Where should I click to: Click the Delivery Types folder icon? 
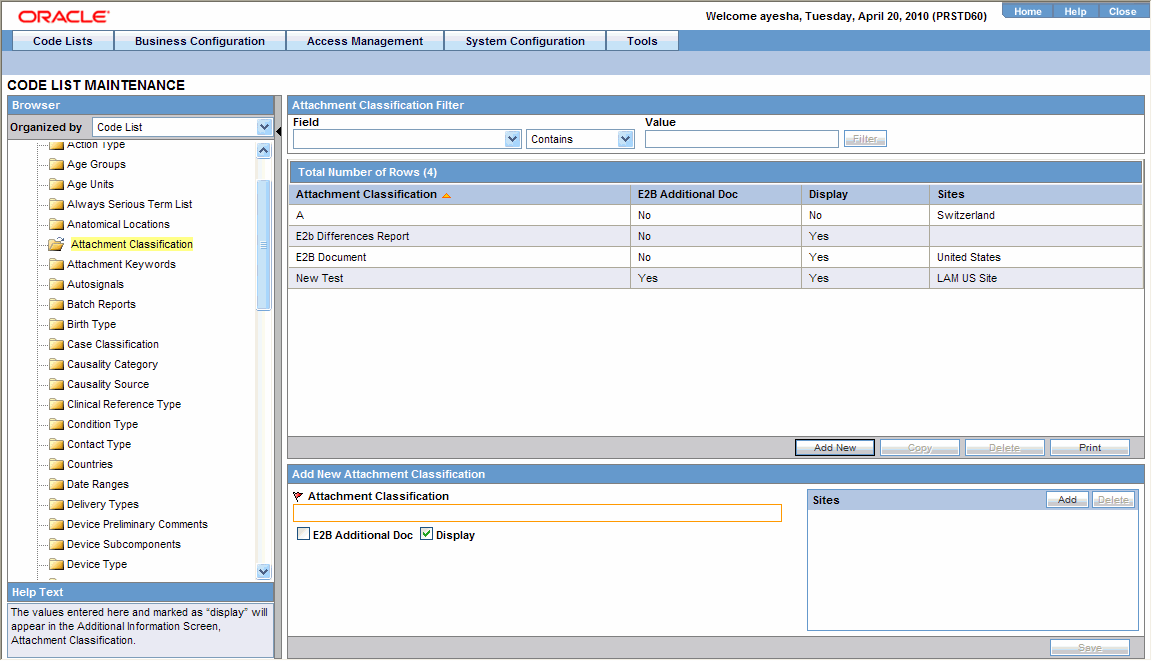tap(57, 505)
